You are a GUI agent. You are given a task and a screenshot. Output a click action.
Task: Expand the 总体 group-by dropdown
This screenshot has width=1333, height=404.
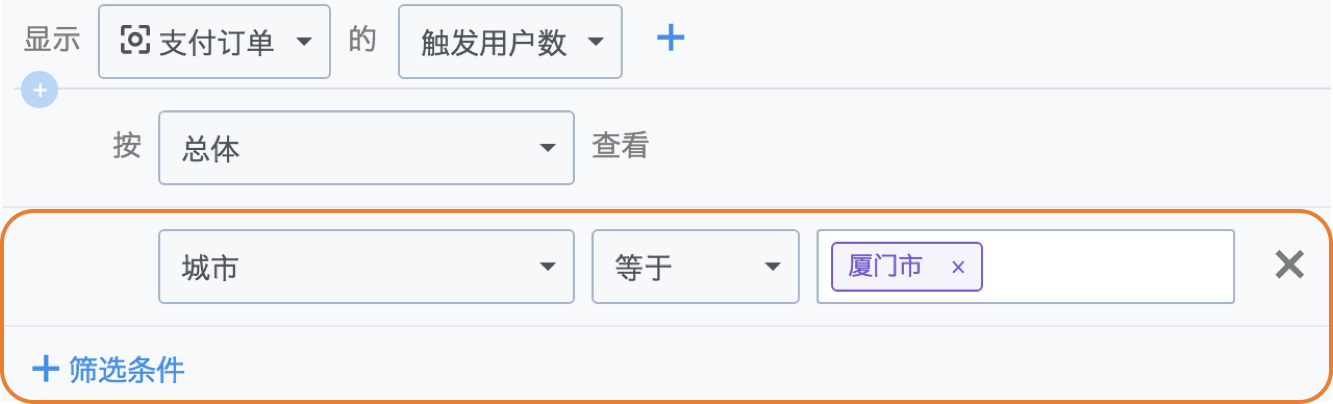click(x=365, y=148)
